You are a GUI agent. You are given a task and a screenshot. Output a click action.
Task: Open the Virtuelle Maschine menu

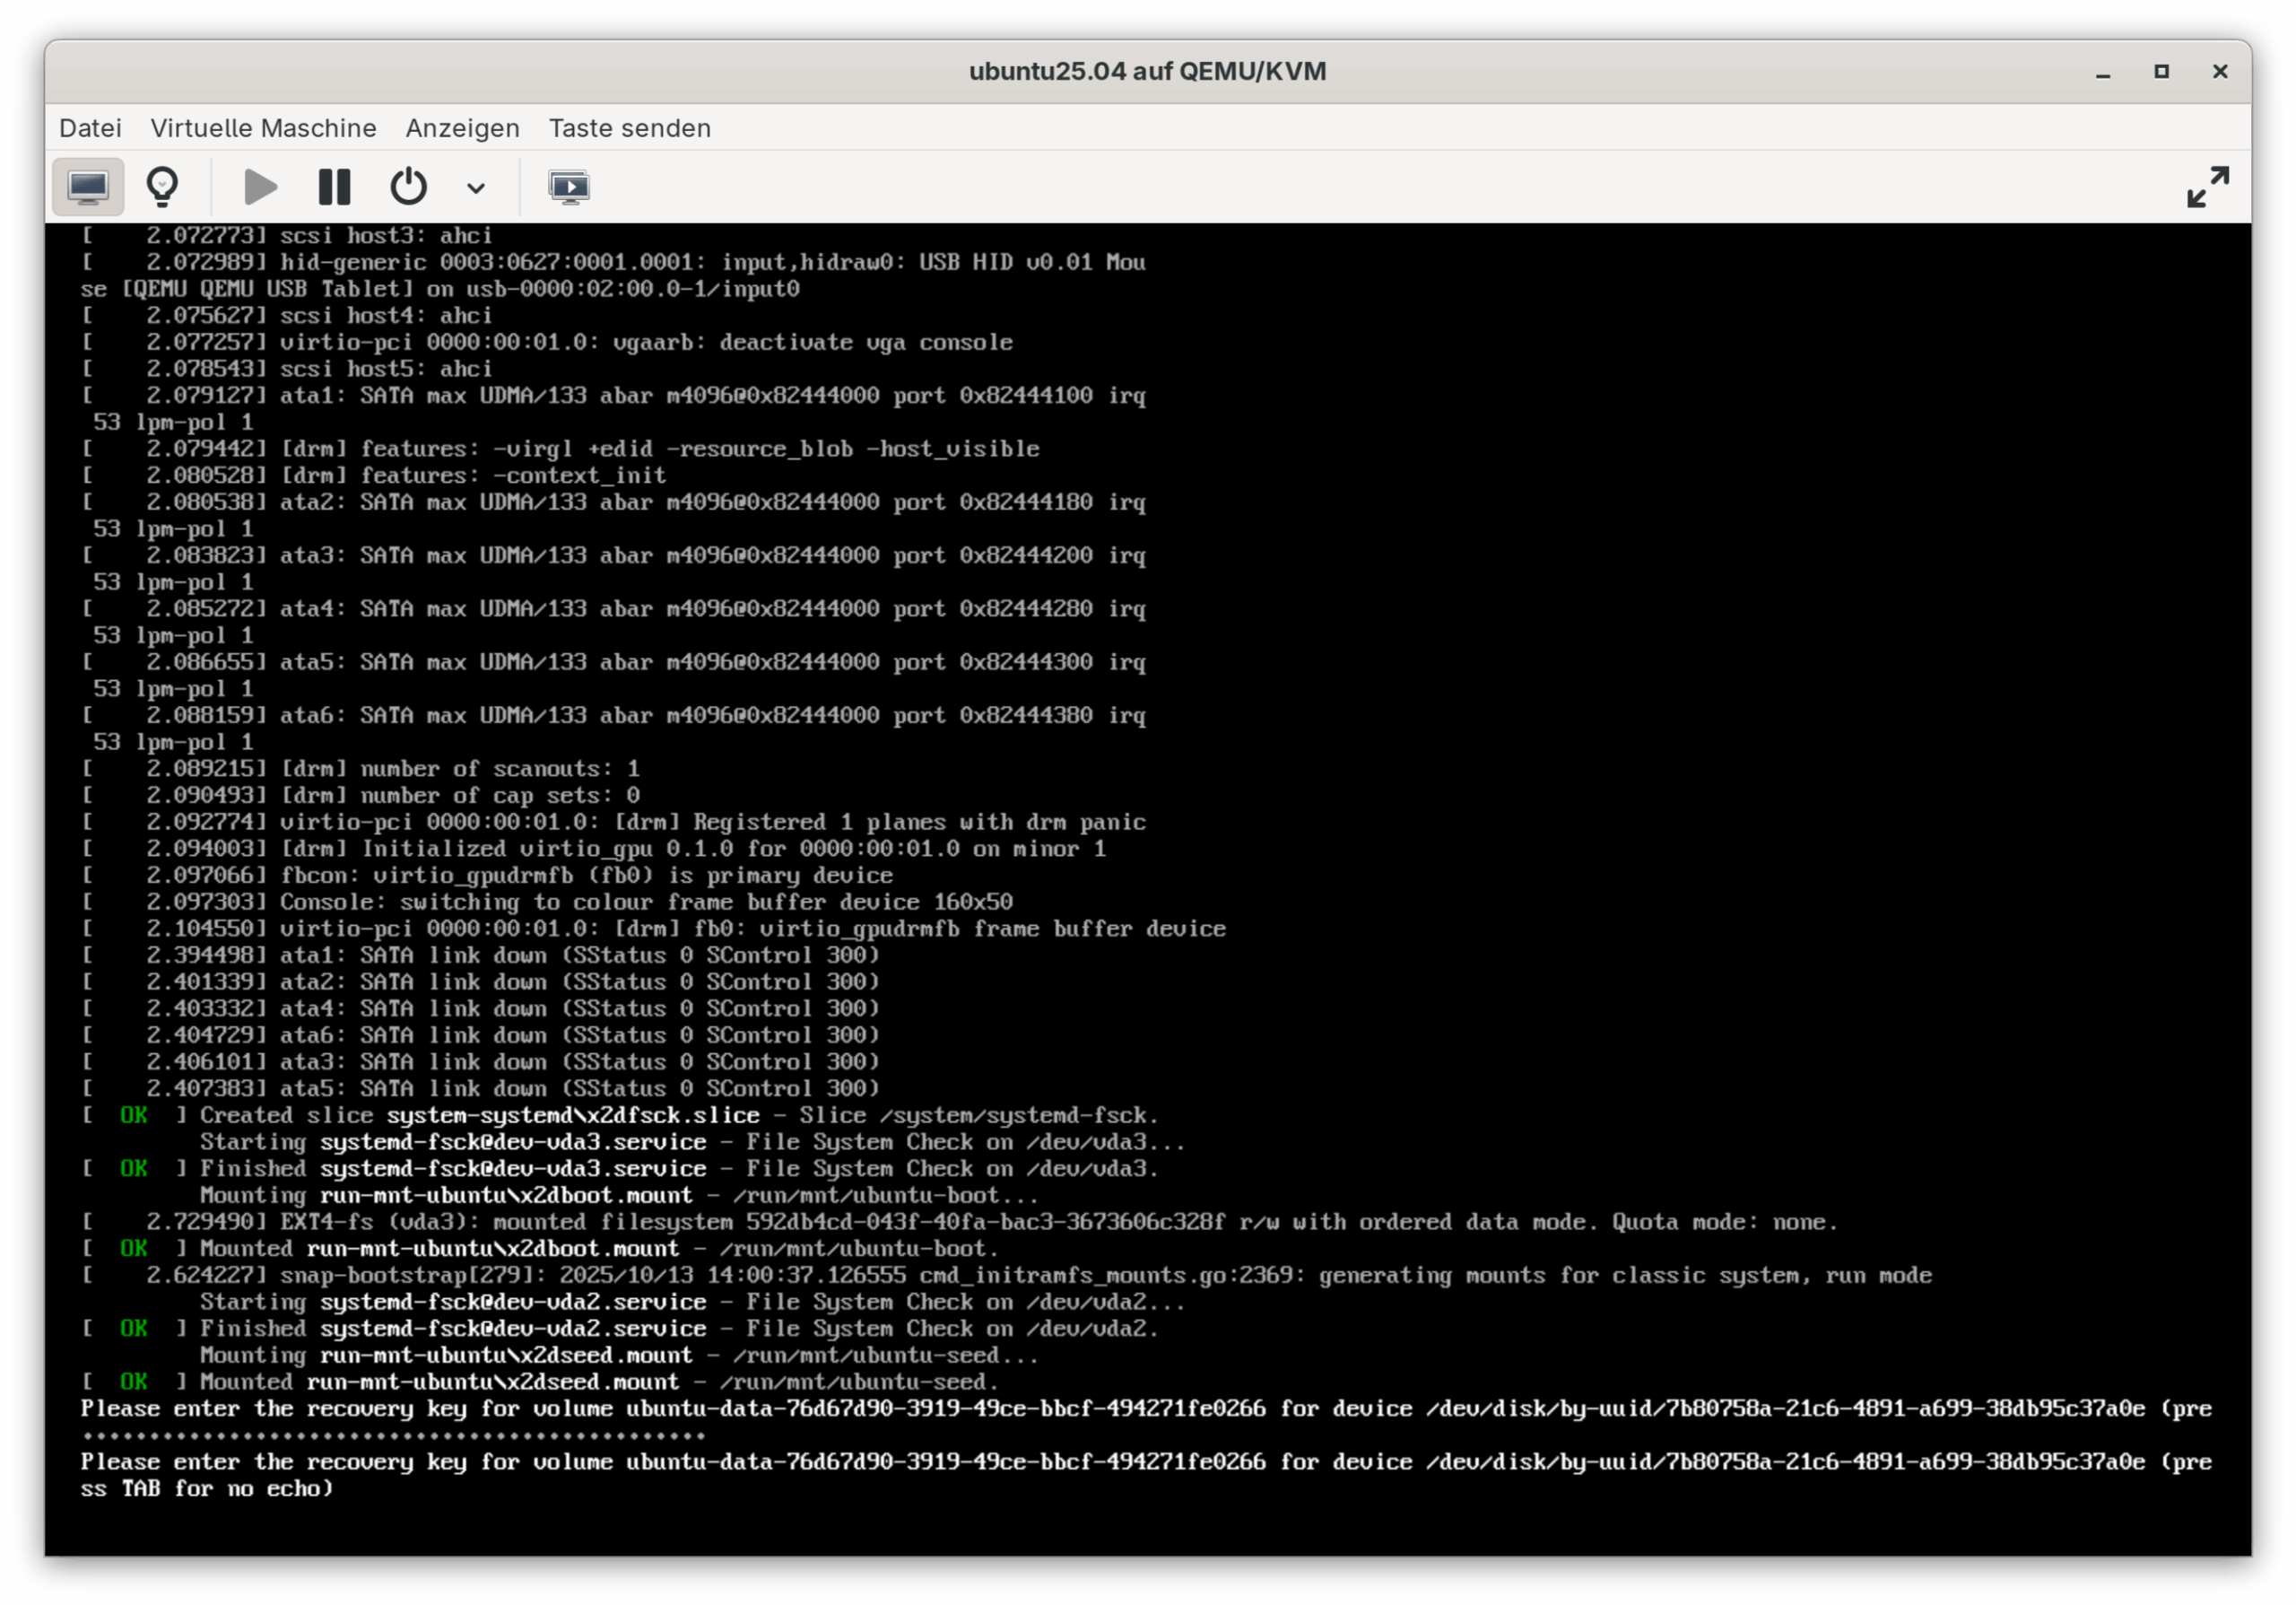coord(263,128)
